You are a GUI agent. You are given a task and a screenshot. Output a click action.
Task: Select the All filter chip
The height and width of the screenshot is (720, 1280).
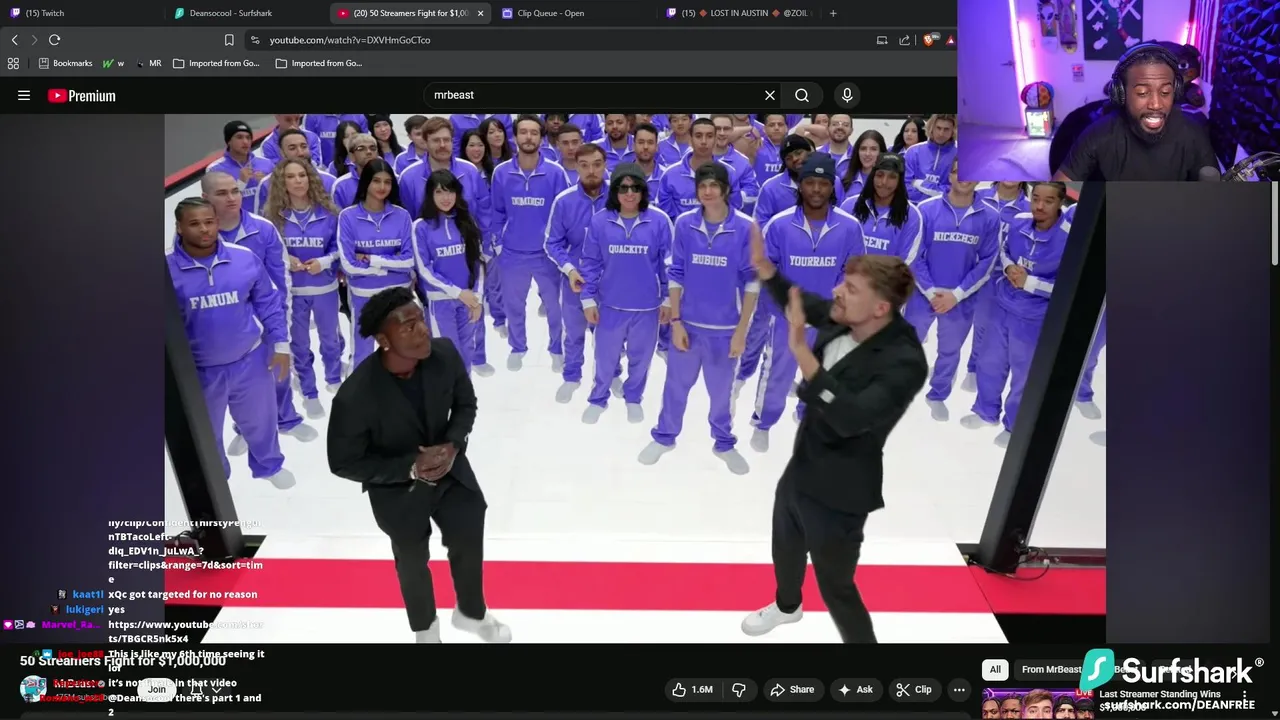click(995, 669)
